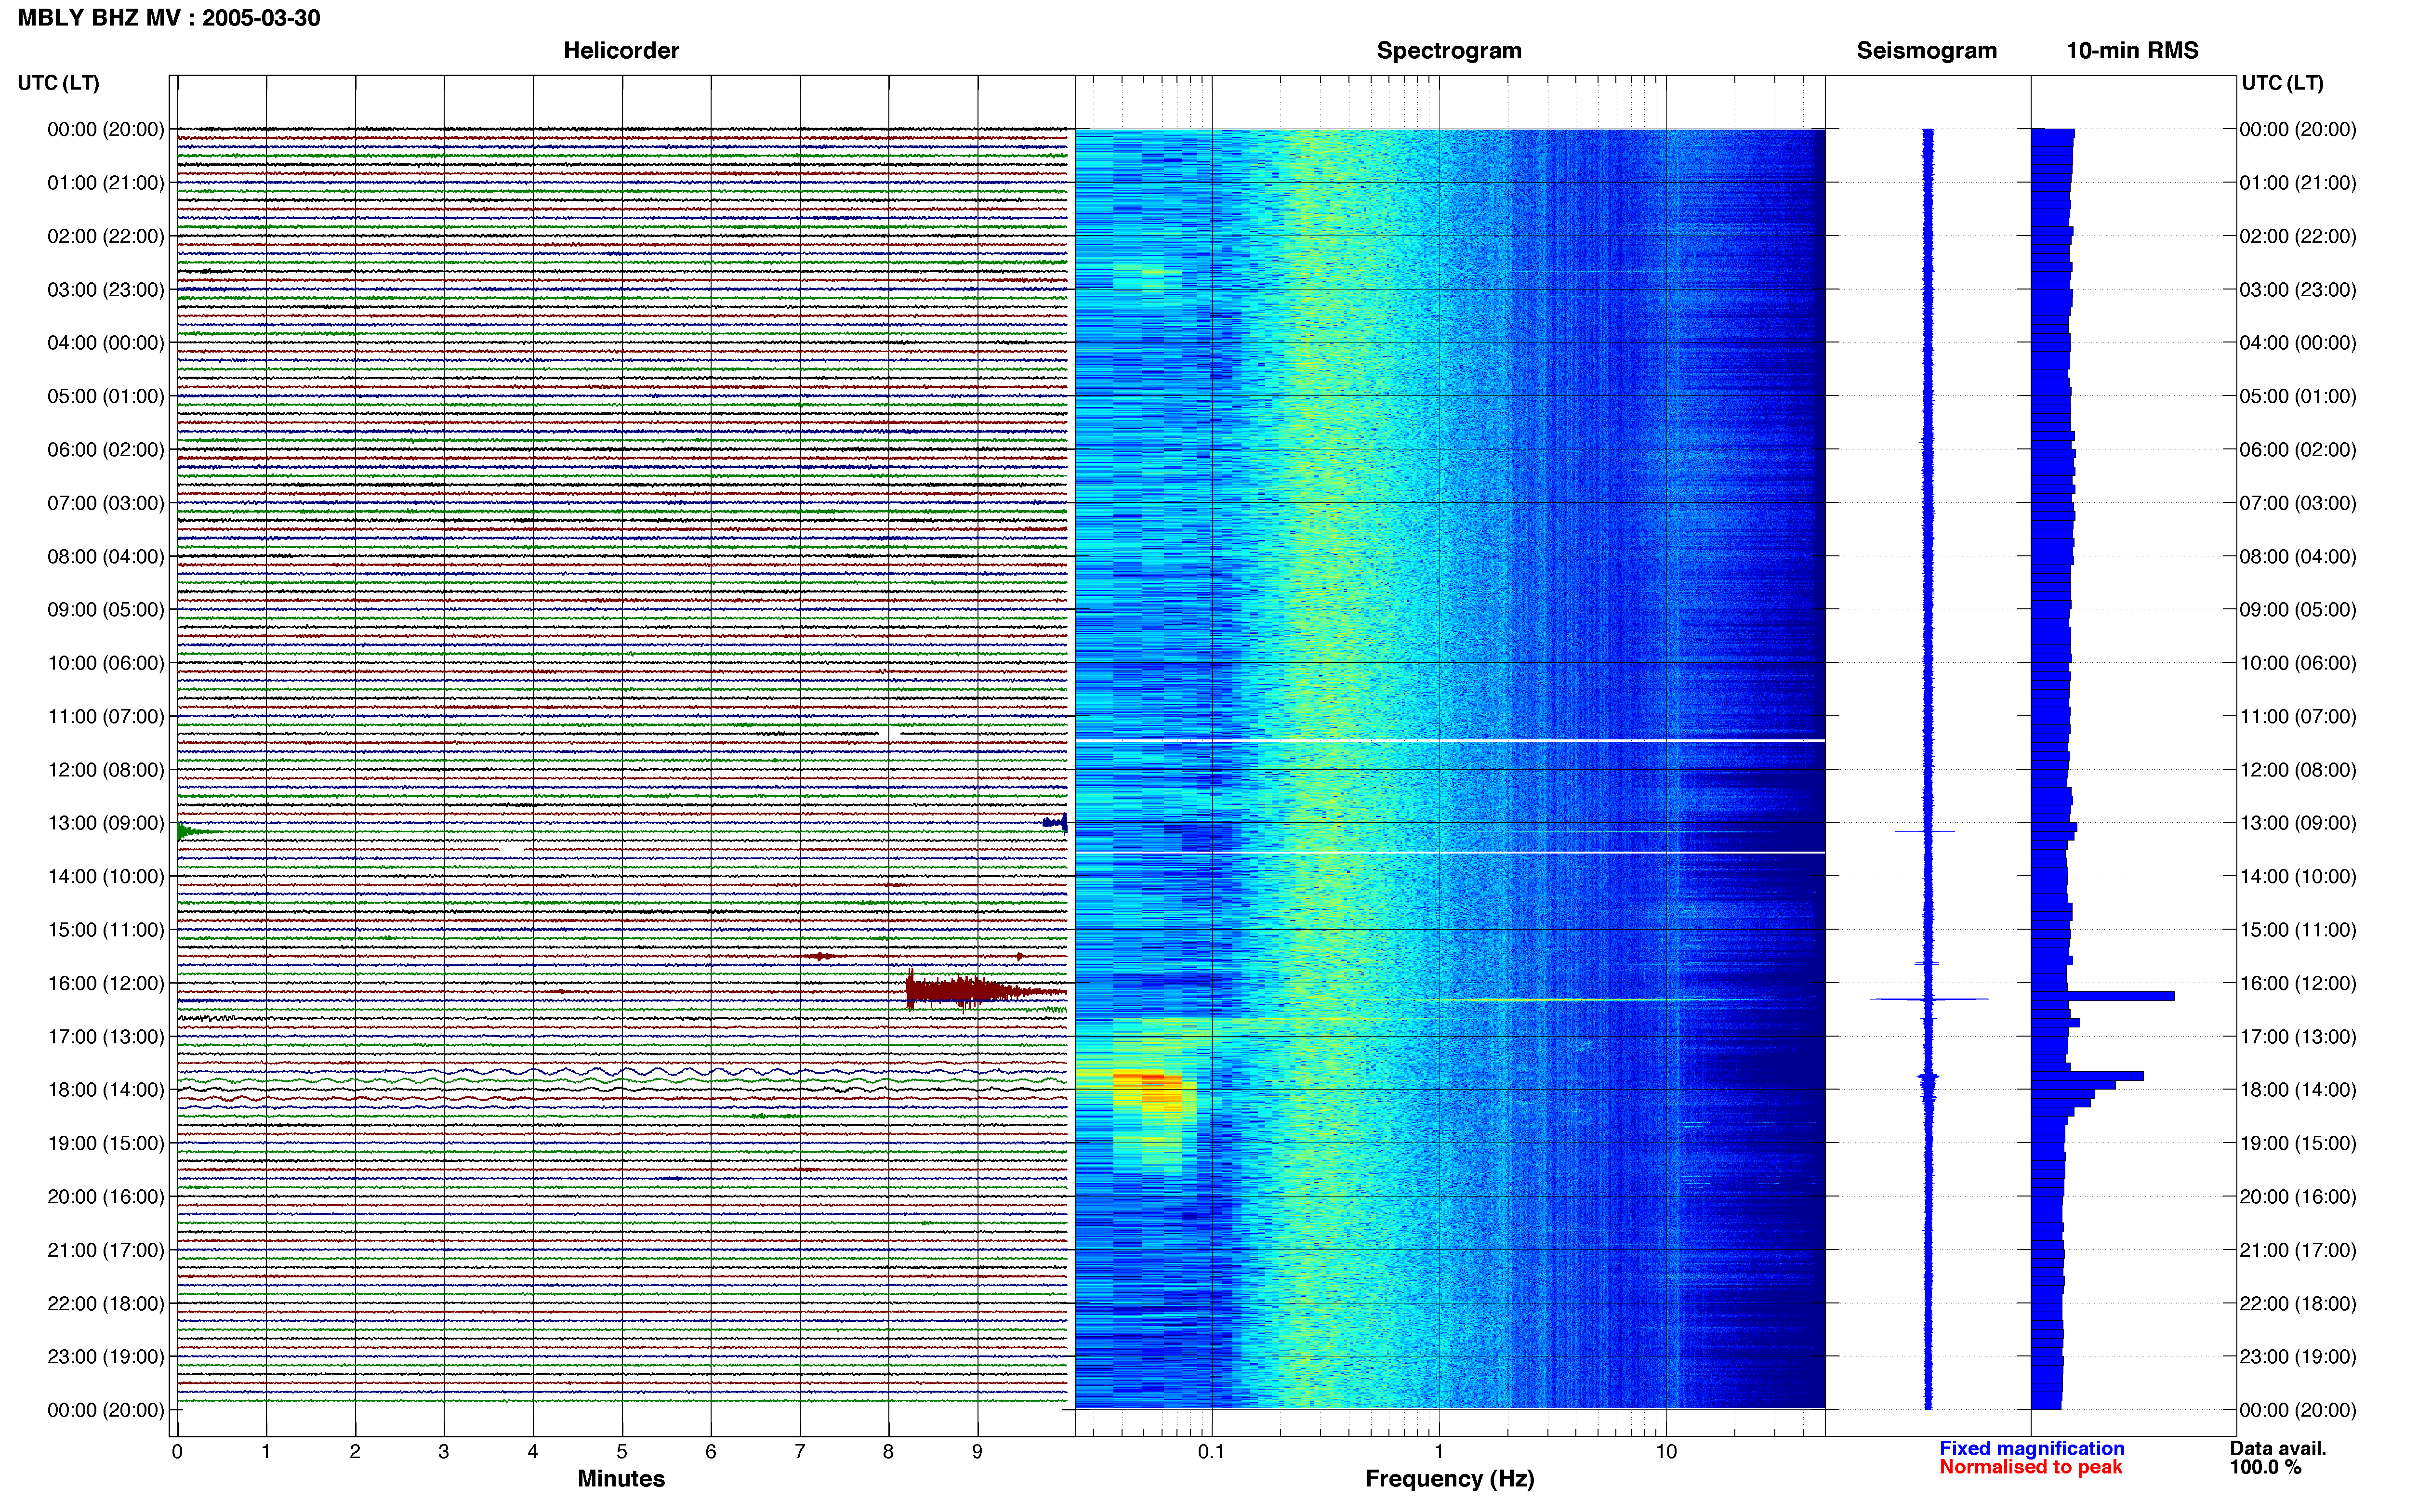Click the '100.0 %' data availability value
Viewport: 2418px width, 1512px height.
(2265, 1467)
